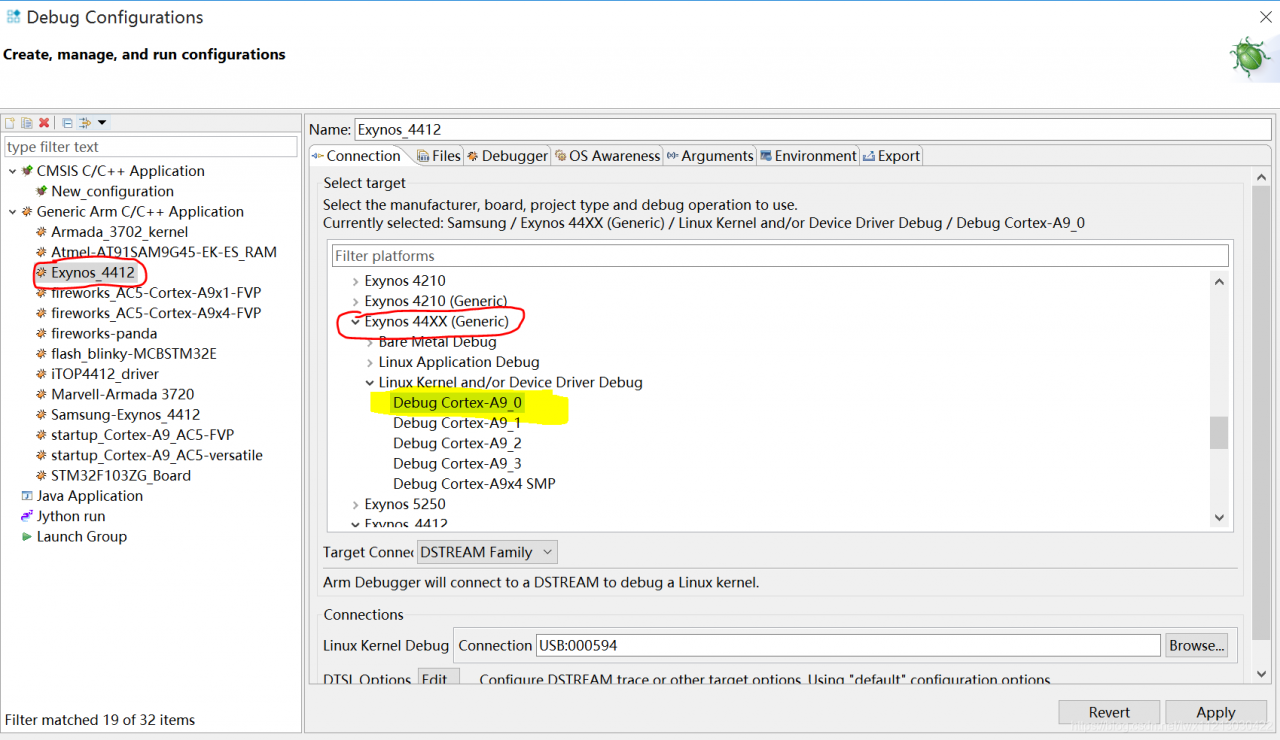This screenshot has width=1280, height=740.
Task: Select the iTOP4412_driver configuration
Action: coord(105,374)
